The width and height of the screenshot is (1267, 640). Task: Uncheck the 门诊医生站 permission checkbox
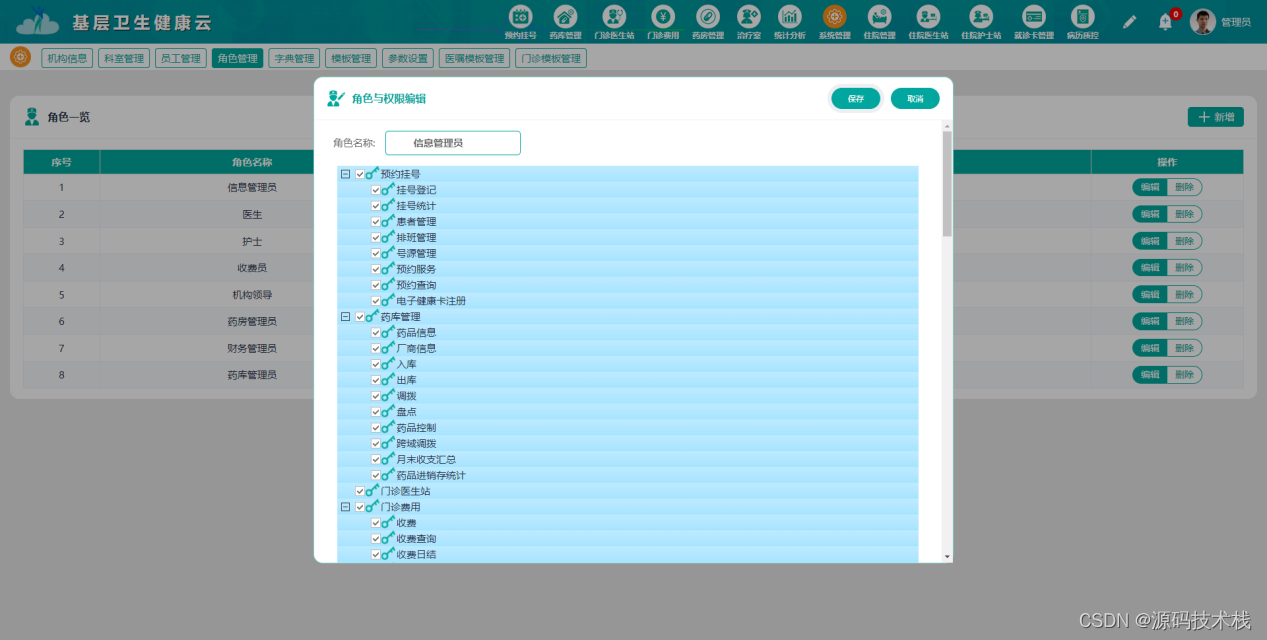tap(360, 491)
